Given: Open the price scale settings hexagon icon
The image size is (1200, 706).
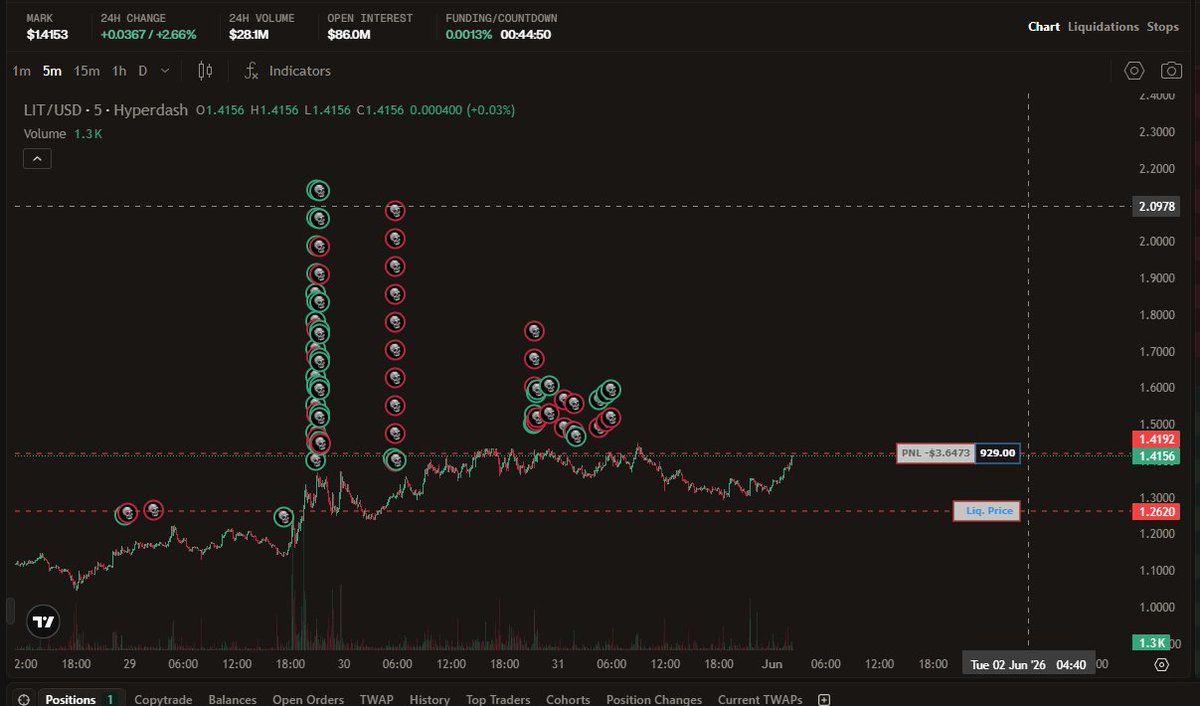Looking at the screenshot, I should point(1161,664).
